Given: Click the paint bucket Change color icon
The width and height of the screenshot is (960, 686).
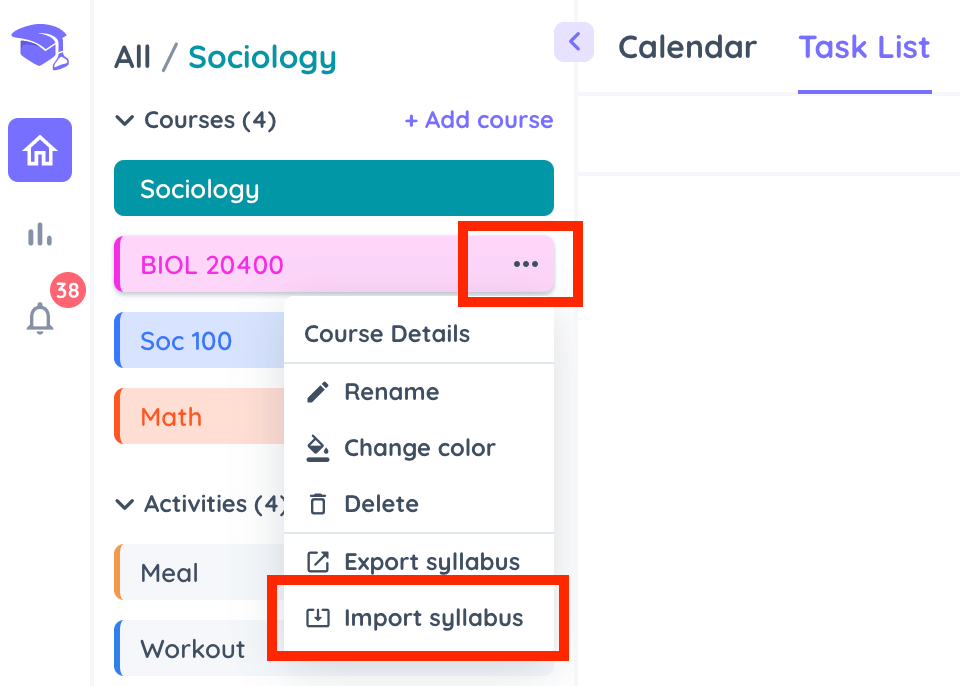Looking at the screenshot, I should point(318,448).
